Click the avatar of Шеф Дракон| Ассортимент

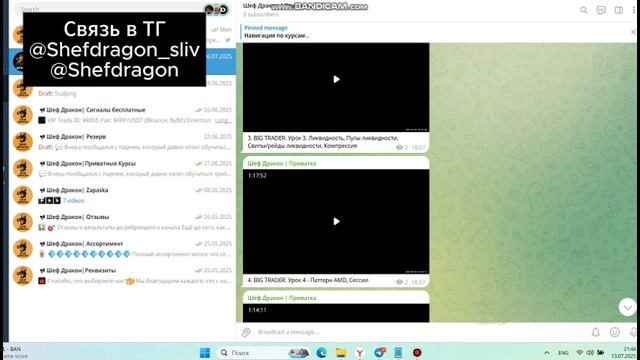pyautogui.click(x=23, y=249)
